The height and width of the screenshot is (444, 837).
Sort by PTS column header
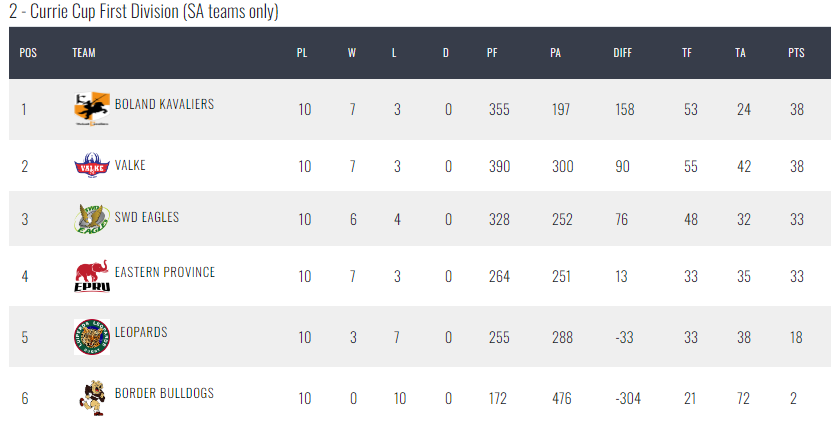796,53
